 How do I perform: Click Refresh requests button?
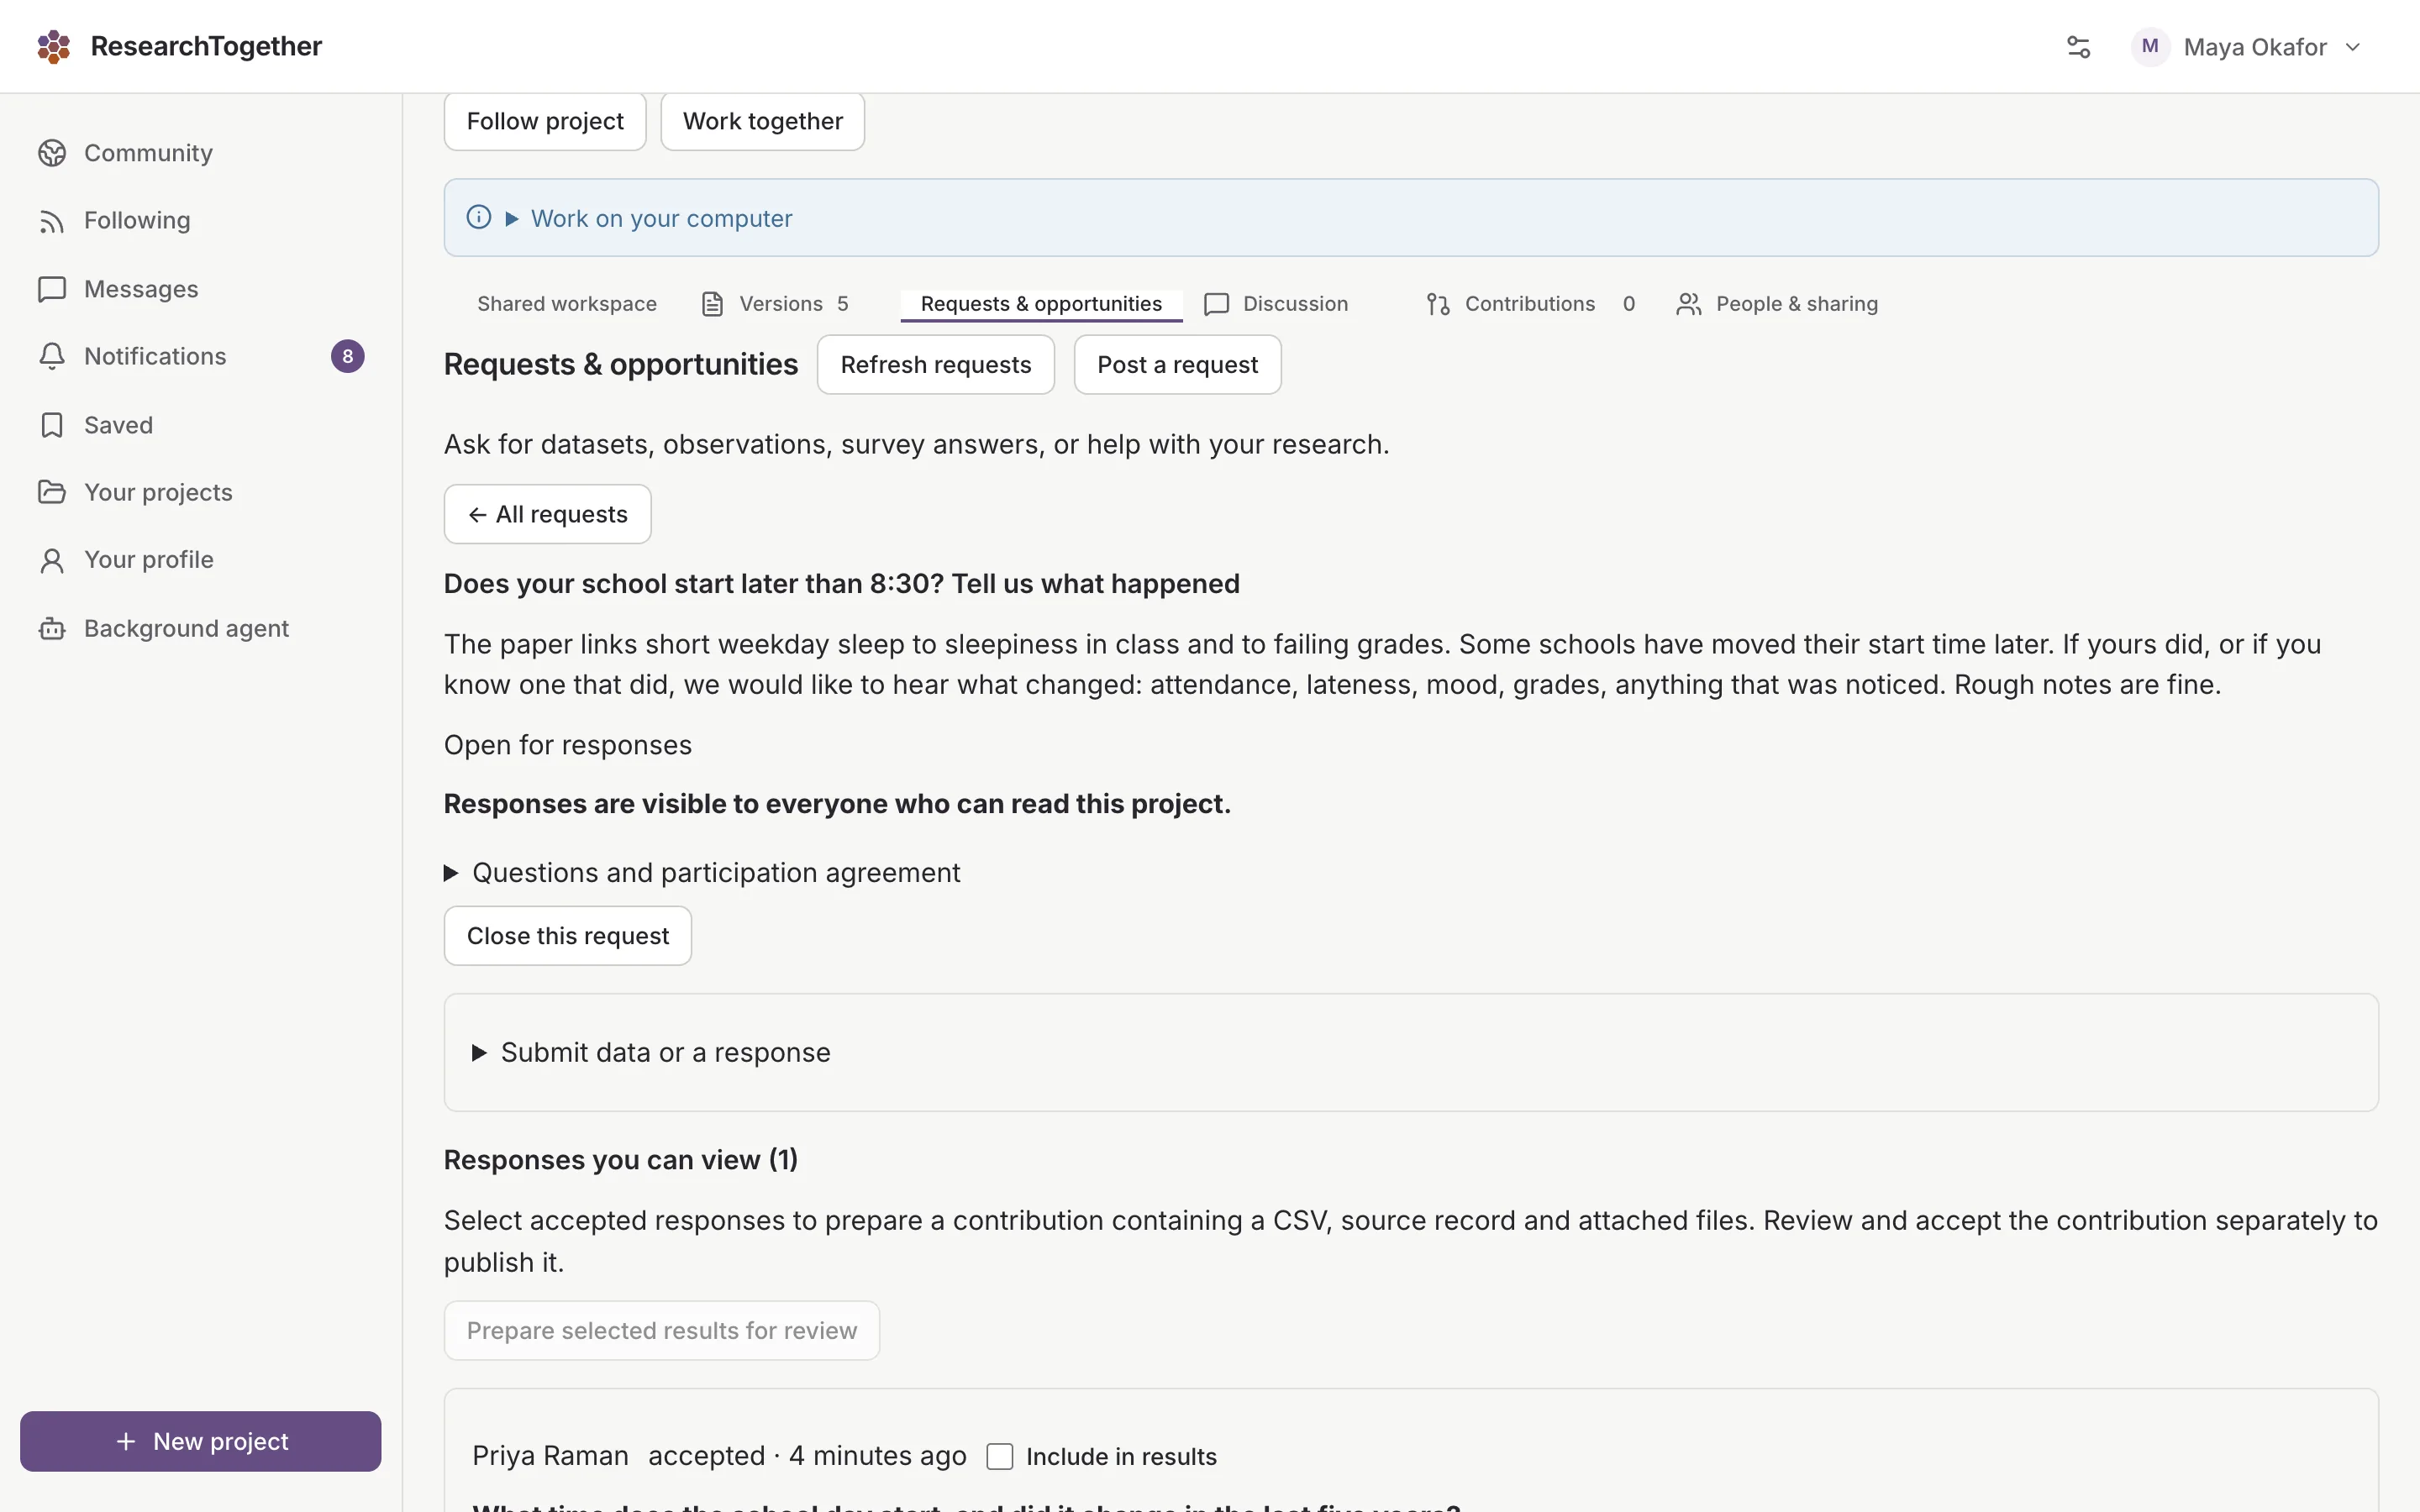coord(936,365)
